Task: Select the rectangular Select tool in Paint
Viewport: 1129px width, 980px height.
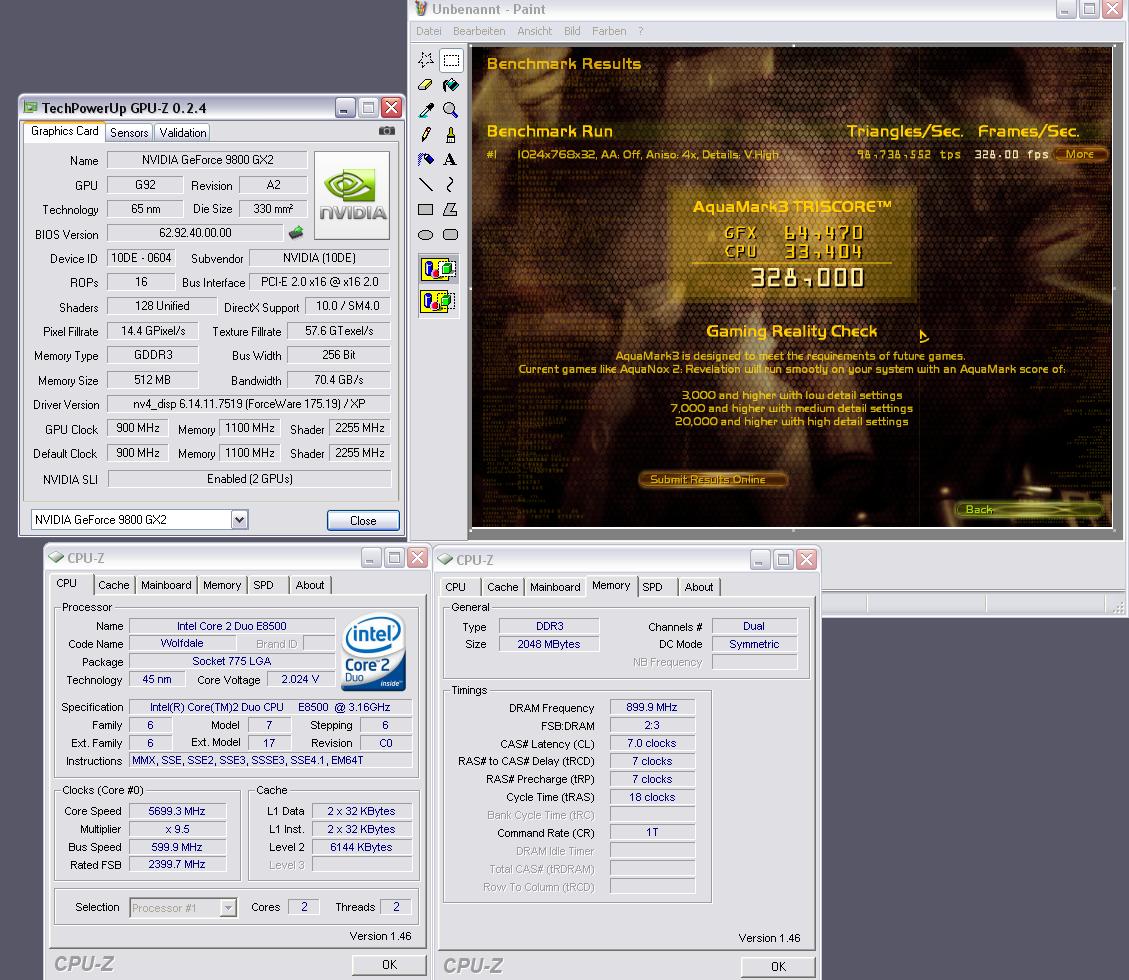Action: click(x=451, y=60)
